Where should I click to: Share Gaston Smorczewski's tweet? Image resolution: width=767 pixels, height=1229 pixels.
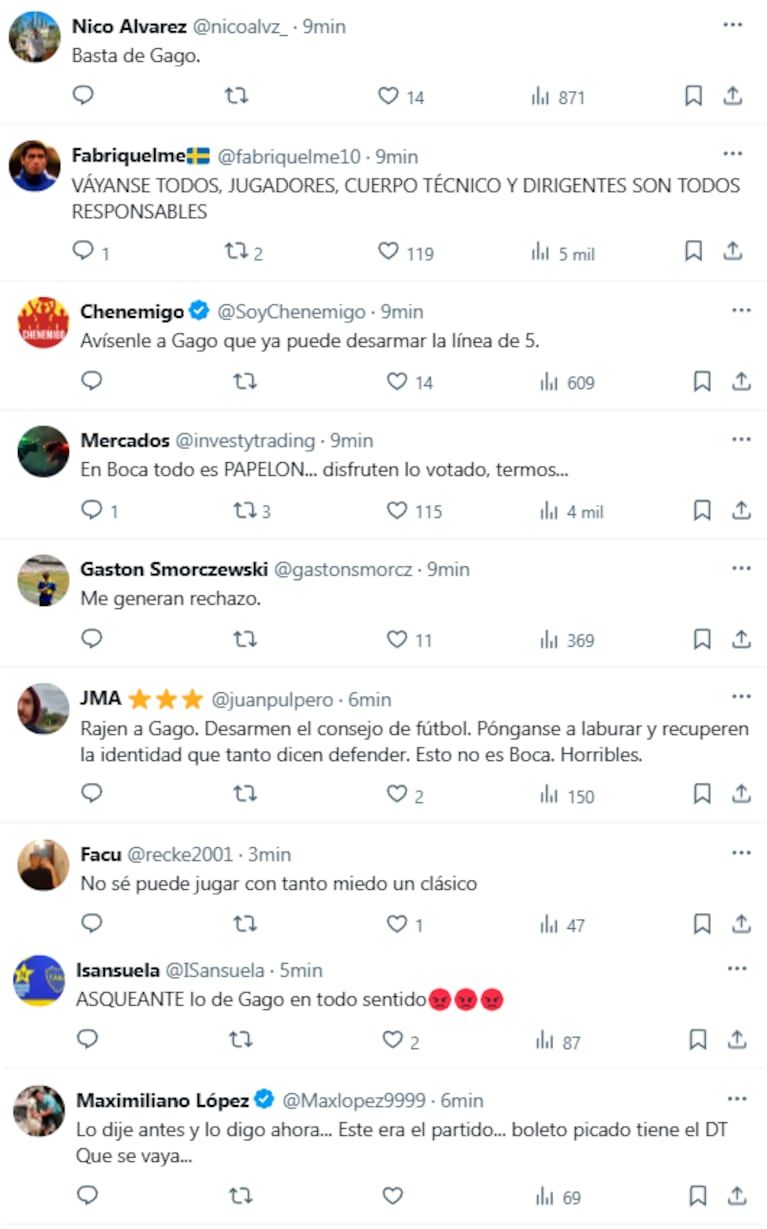pyautogui.click(x=741, y=639)
